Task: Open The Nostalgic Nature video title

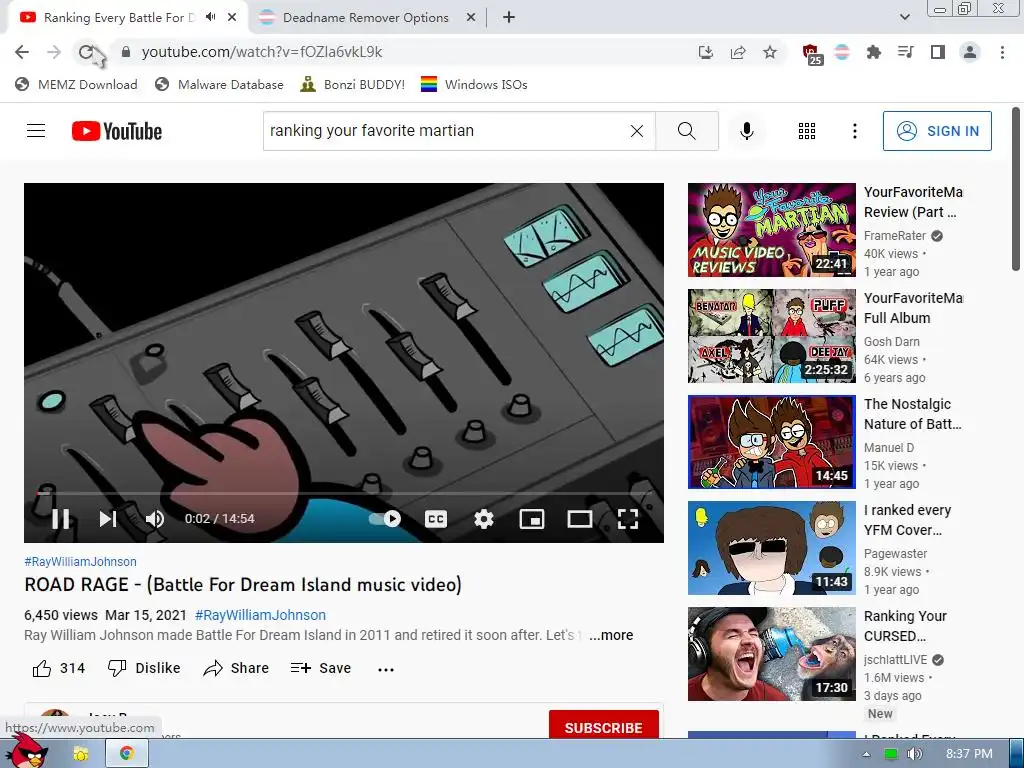Action: (x=912, y=414)
